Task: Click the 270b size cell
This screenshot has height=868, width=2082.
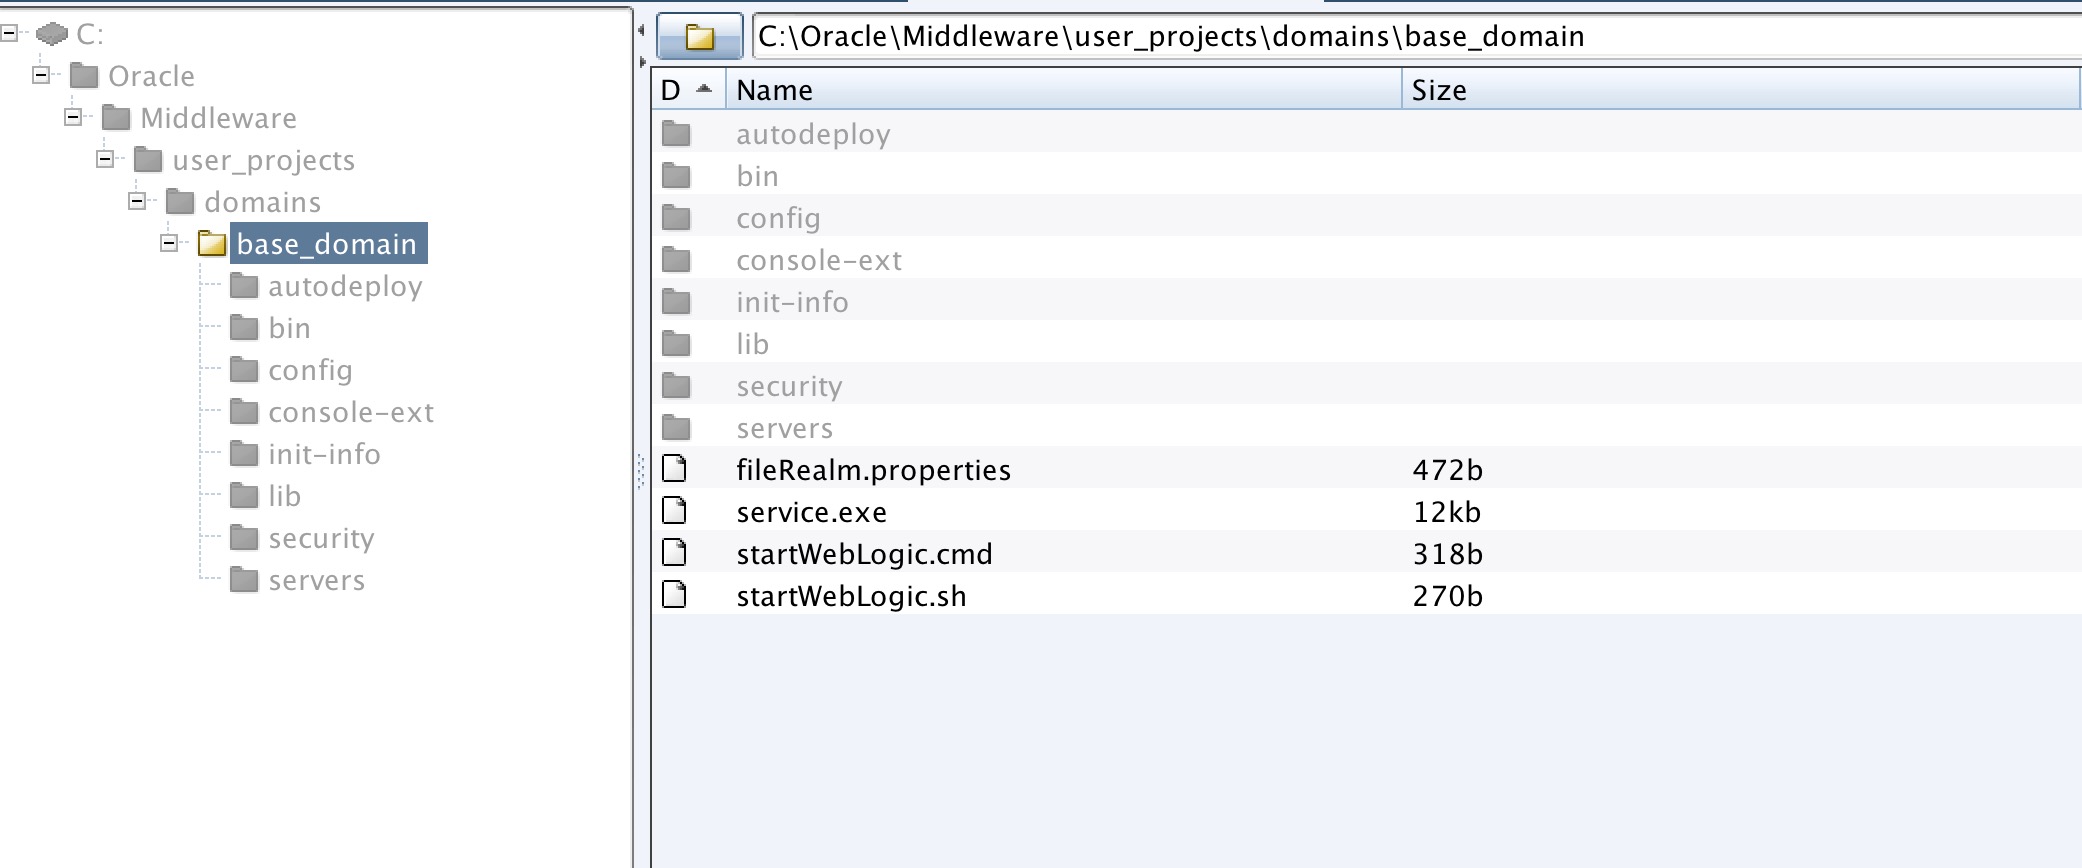Action: (1447, 596)
